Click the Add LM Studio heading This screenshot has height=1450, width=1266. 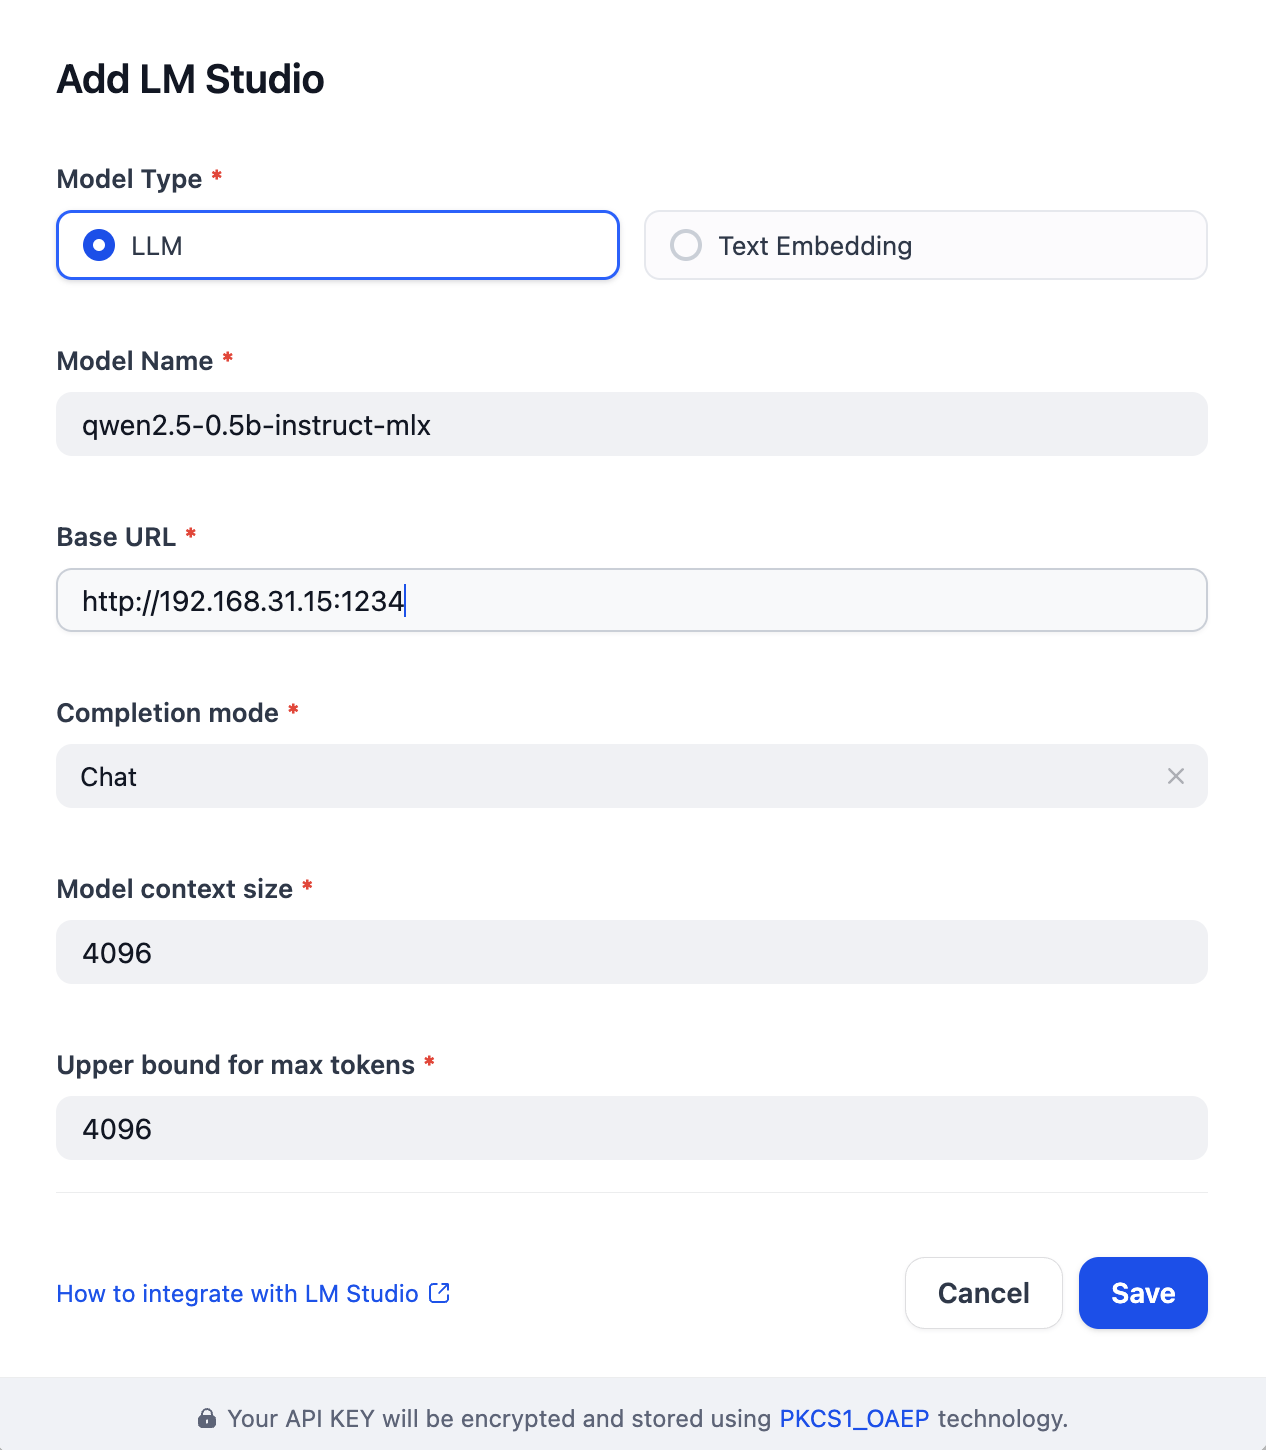pyautogui.click(x=190, y=80)
